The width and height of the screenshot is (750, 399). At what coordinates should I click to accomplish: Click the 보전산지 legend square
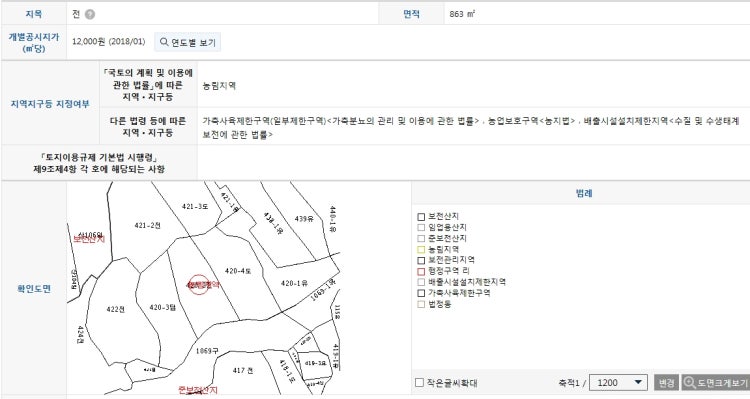click(421, 217)
